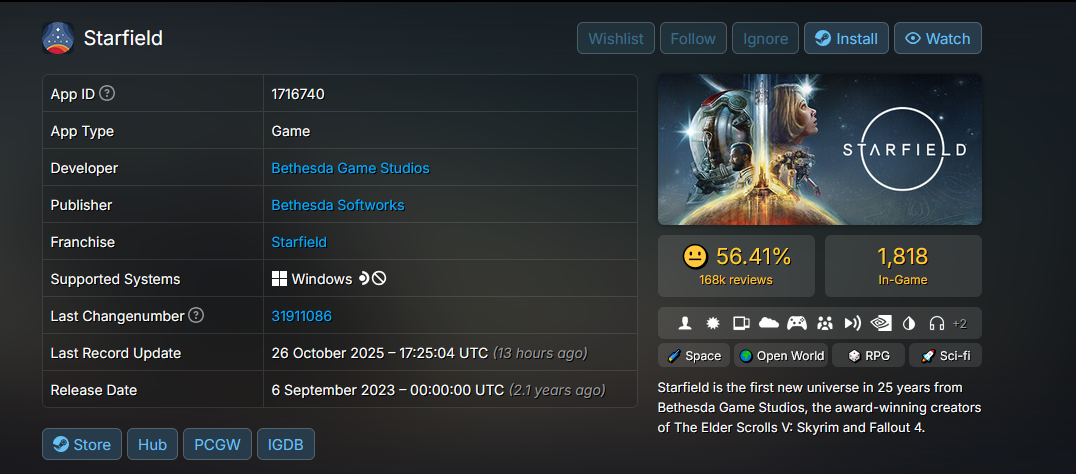
Task: Open the Sci-fi tag
Action: pos(946,355)
